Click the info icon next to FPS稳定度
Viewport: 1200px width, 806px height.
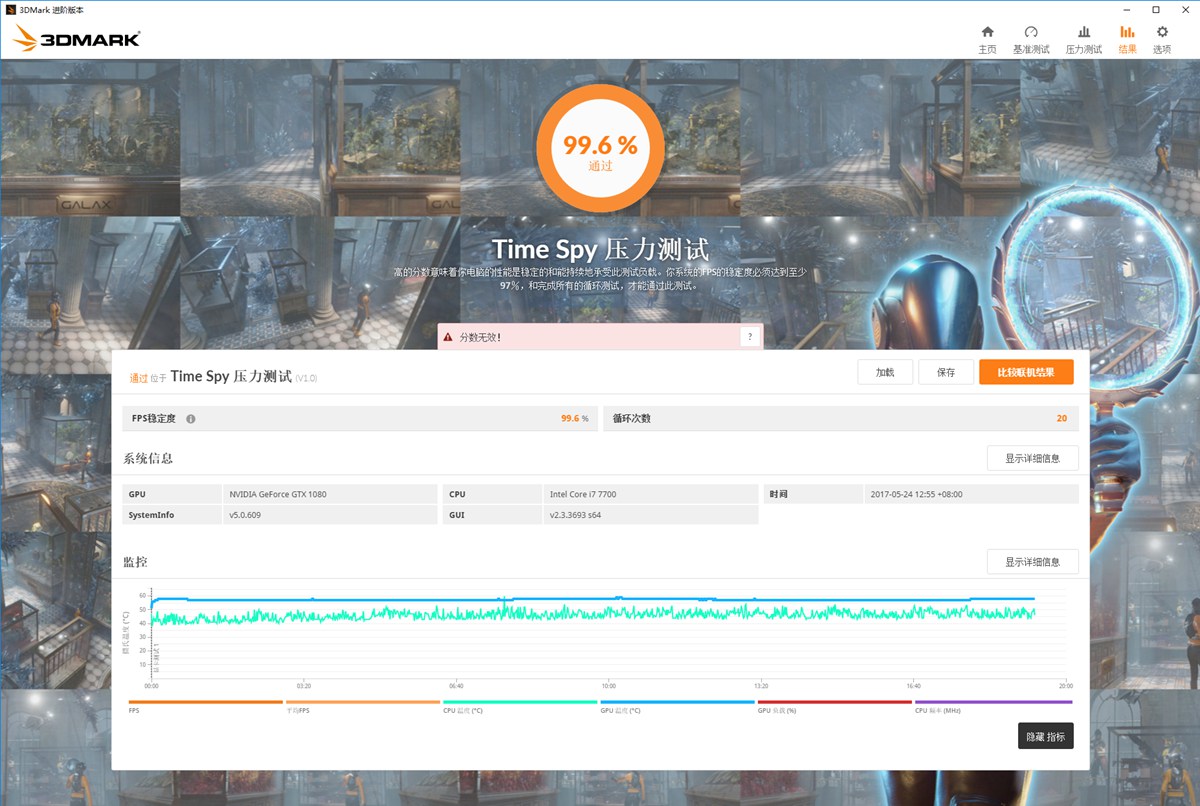point(190,419)
